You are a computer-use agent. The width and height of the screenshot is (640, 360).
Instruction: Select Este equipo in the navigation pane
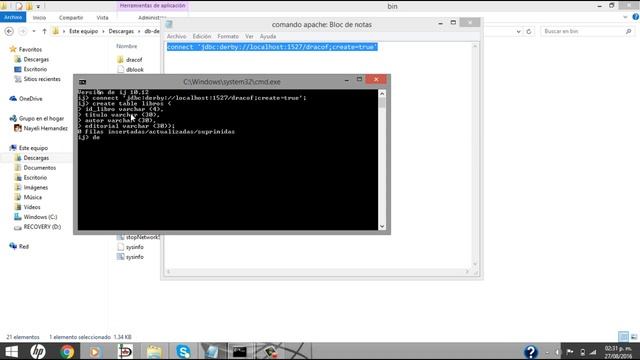pyautogui.click(x=33, y=148)
